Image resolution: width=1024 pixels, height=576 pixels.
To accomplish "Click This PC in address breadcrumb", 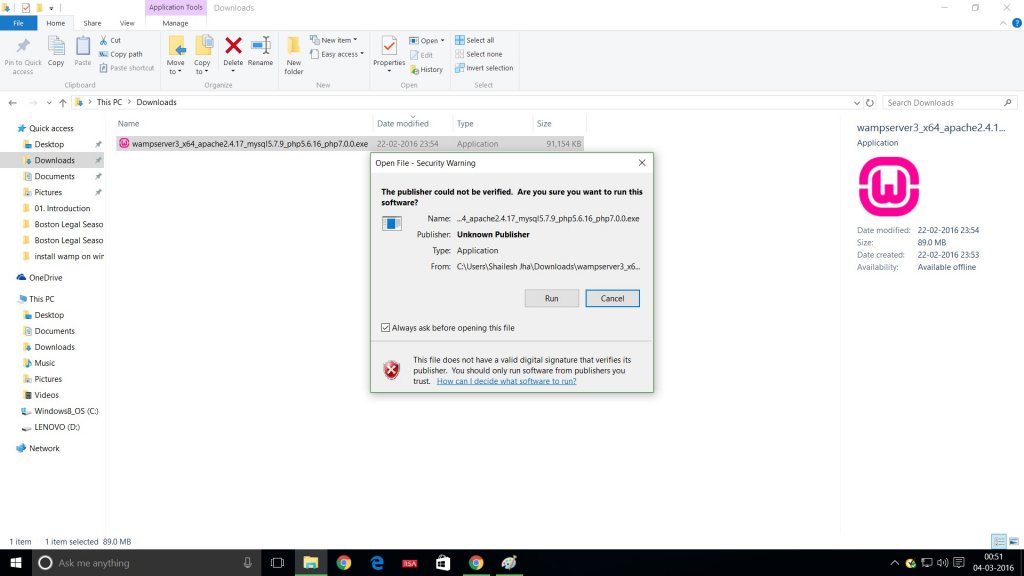I will [109, 102].
